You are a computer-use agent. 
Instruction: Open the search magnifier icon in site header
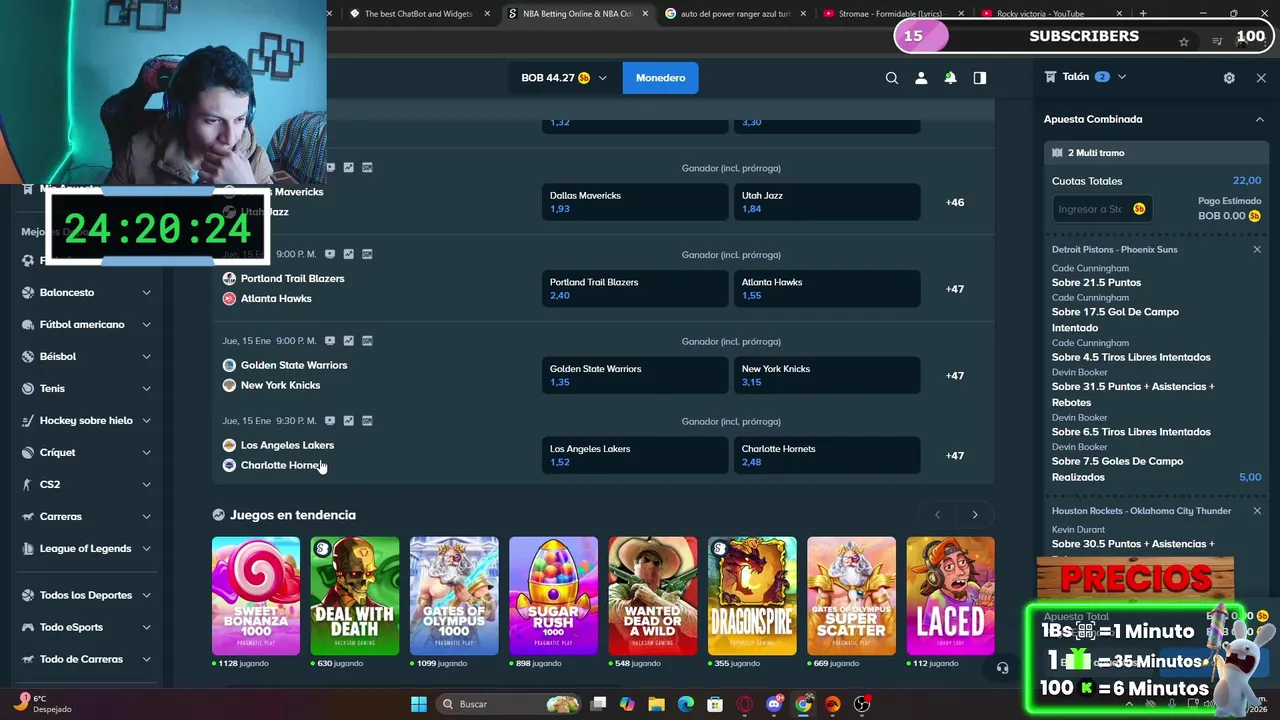(892, 78)
